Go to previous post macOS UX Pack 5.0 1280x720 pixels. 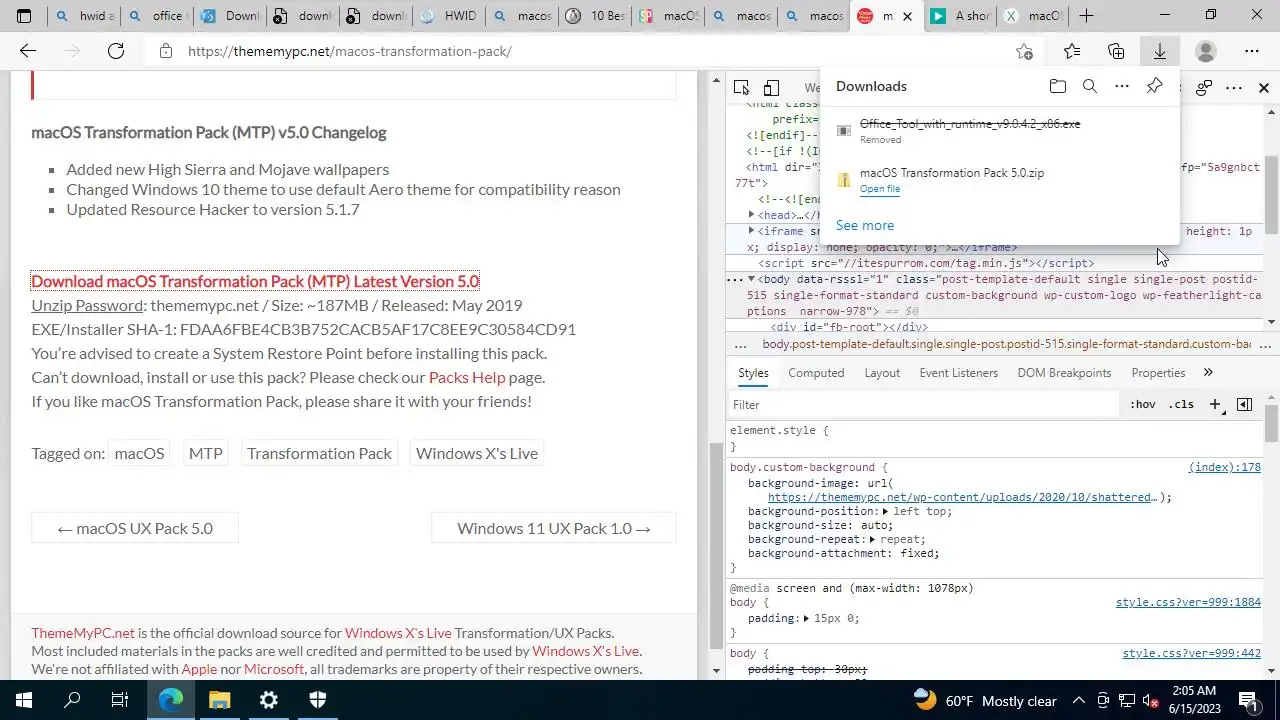click(135, 528)
